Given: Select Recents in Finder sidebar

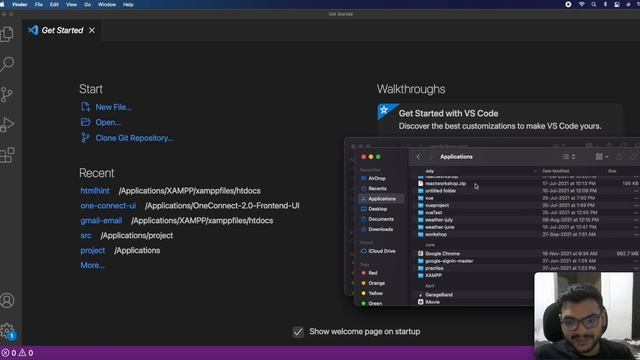Looking at the screenshot, I should pos(377,189).
